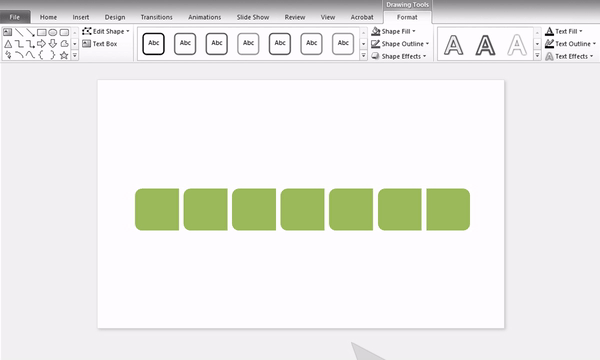The image size is (600, 360).
Task: Select the down arrow shape
Action: (x=53, y=44)
